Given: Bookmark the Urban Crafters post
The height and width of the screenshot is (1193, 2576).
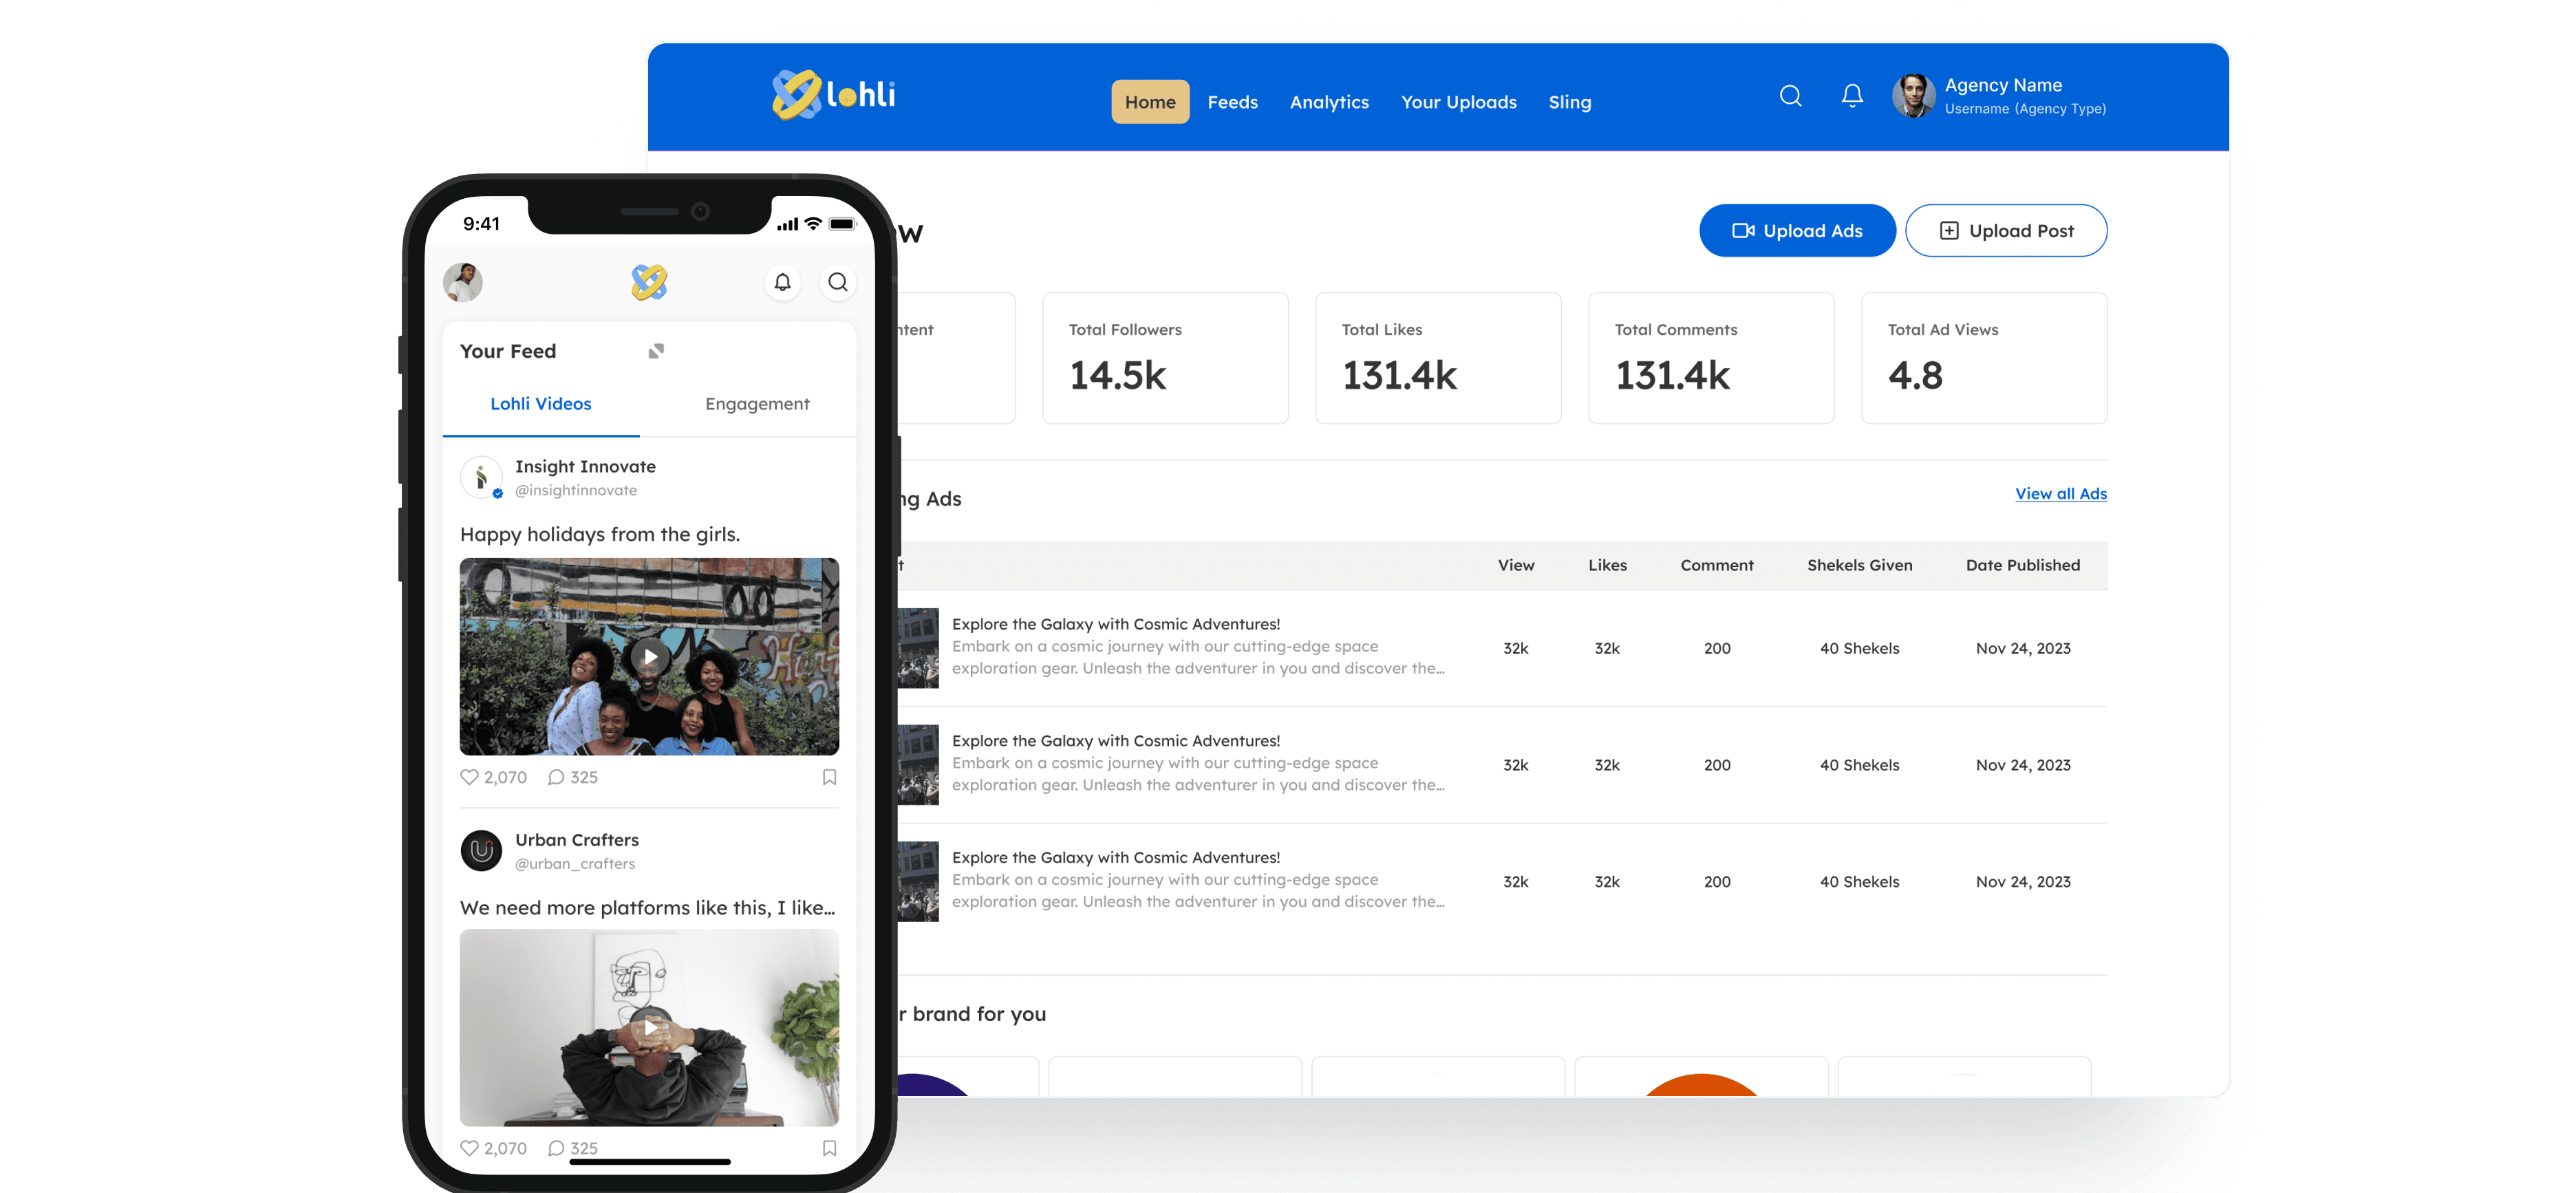Looking at the screenshot, I should tap(829, 1148).
